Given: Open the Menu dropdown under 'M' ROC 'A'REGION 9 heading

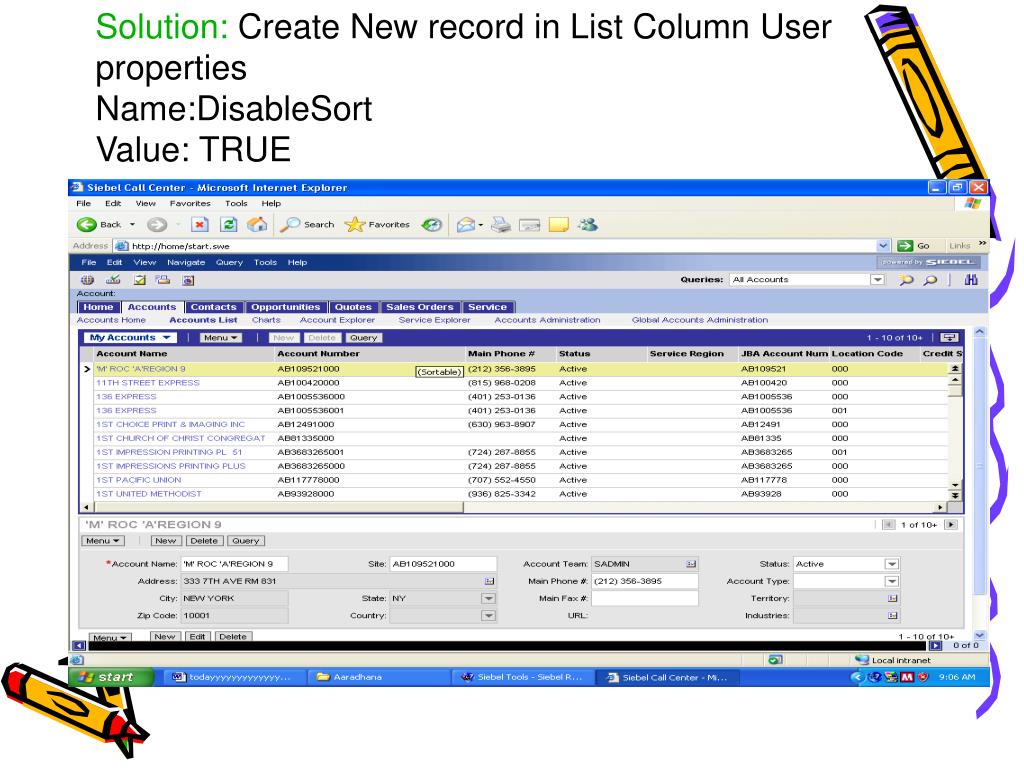Looking at the screenshot, I should pos(103,541).
